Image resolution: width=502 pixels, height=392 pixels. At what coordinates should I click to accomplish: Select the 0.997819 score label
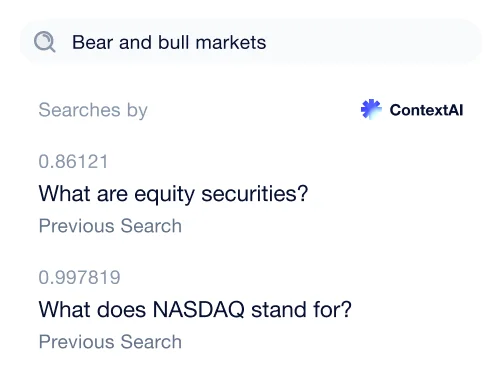point(79,278)
